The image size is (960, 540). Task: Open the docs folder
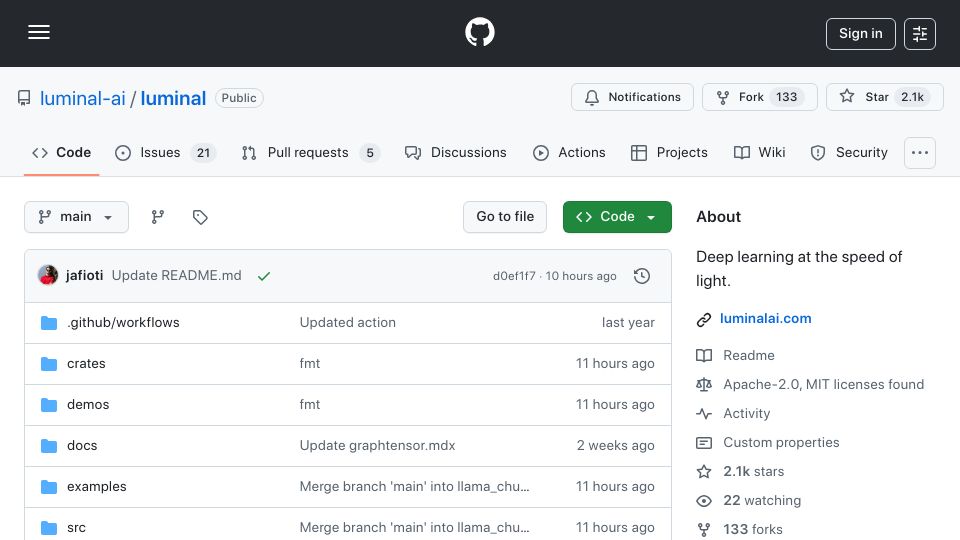(82, 446)
